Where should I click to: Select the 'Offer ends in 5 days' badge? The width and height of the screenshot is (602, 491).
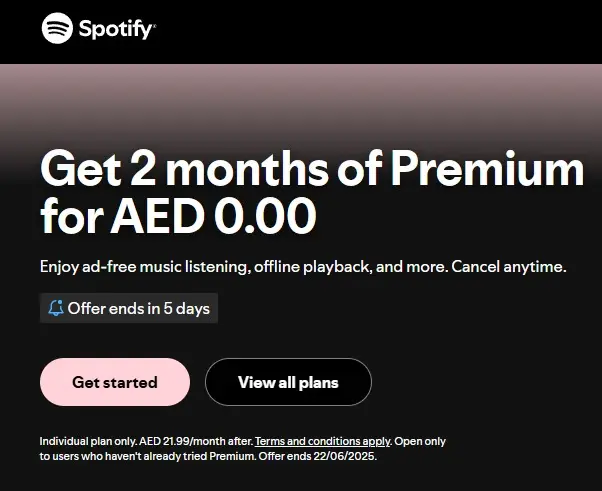pos(129,308)
